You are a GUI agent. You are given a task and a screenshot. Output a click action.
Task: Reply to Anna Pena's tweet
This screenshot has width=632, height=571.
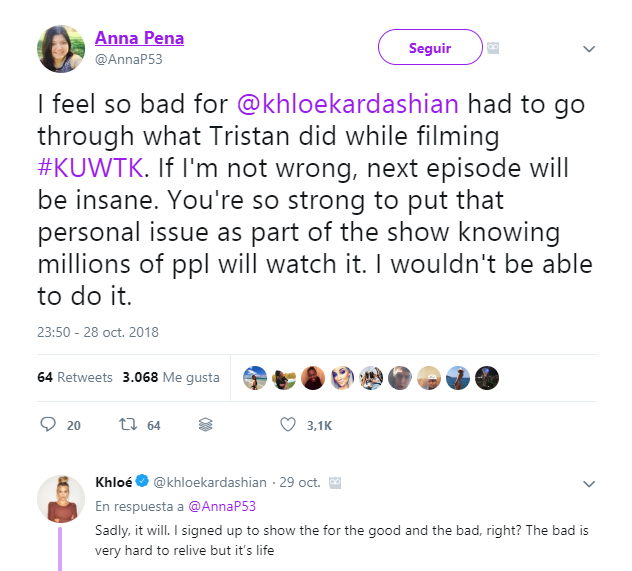(47, 425)
